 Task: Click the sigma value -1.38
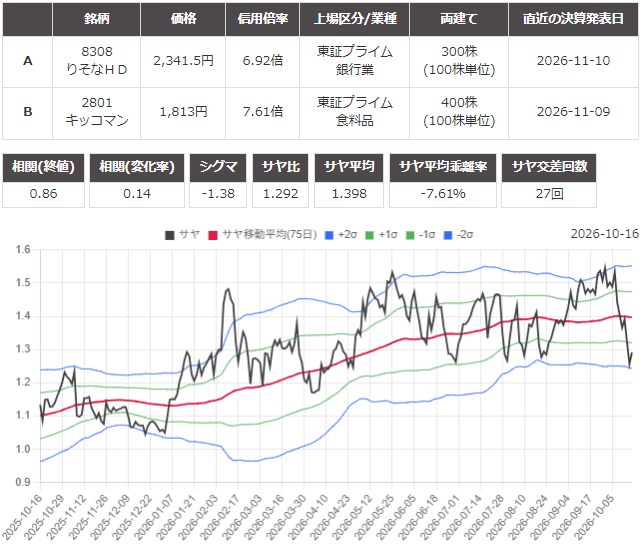[218, 194]
